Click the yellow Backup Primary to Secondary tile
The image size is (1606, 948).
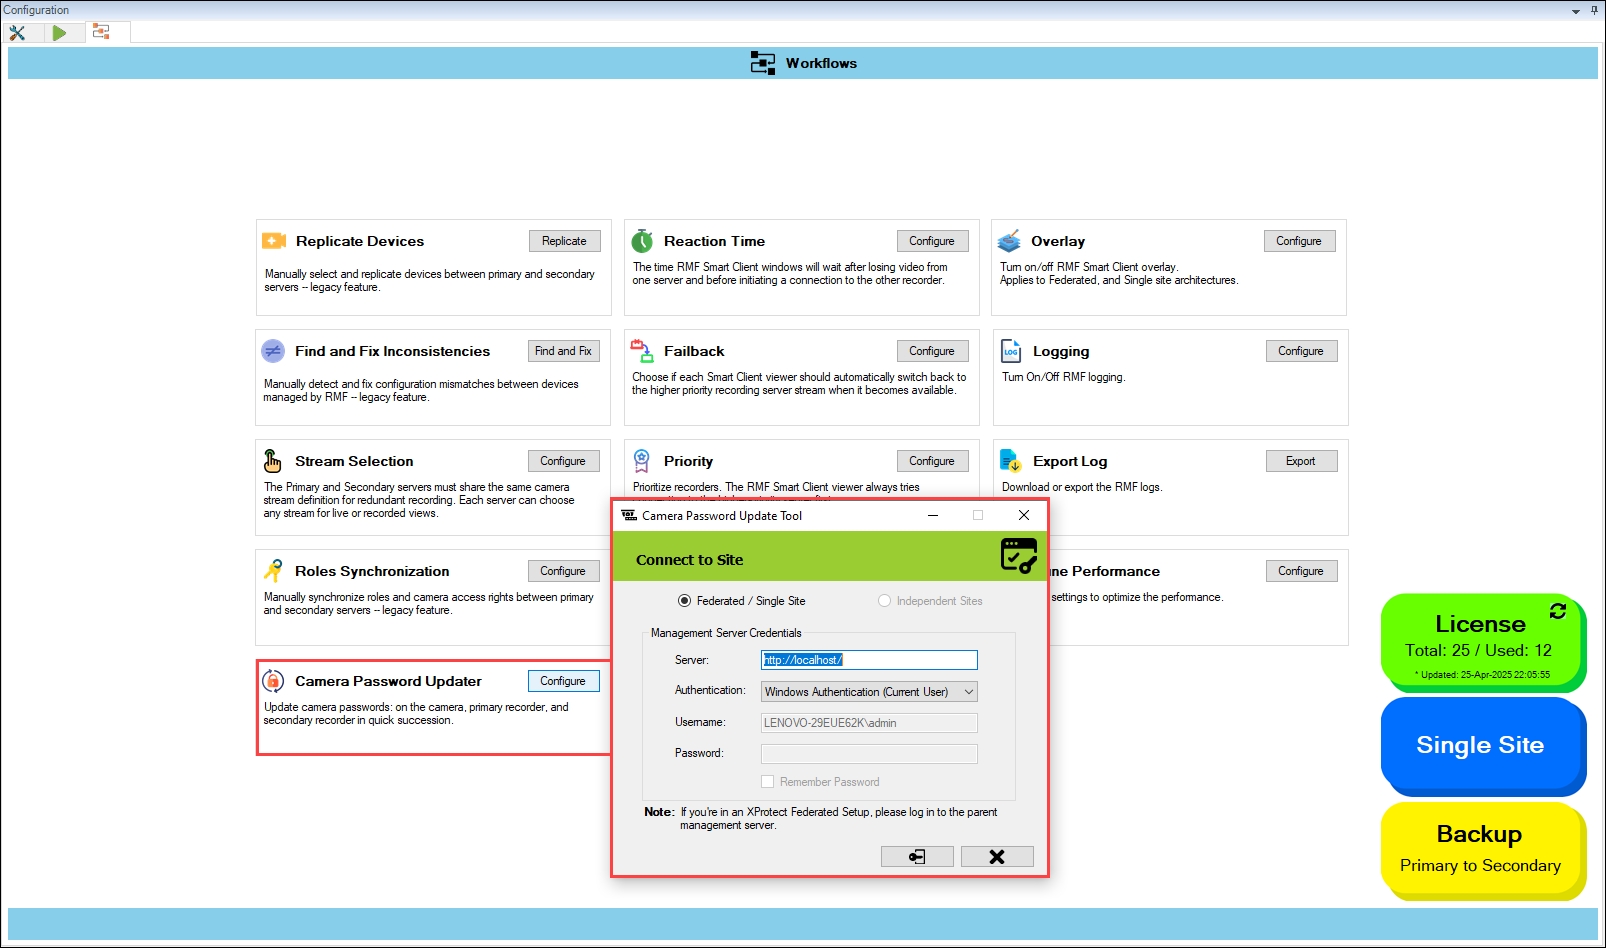tap(1480, 849)
